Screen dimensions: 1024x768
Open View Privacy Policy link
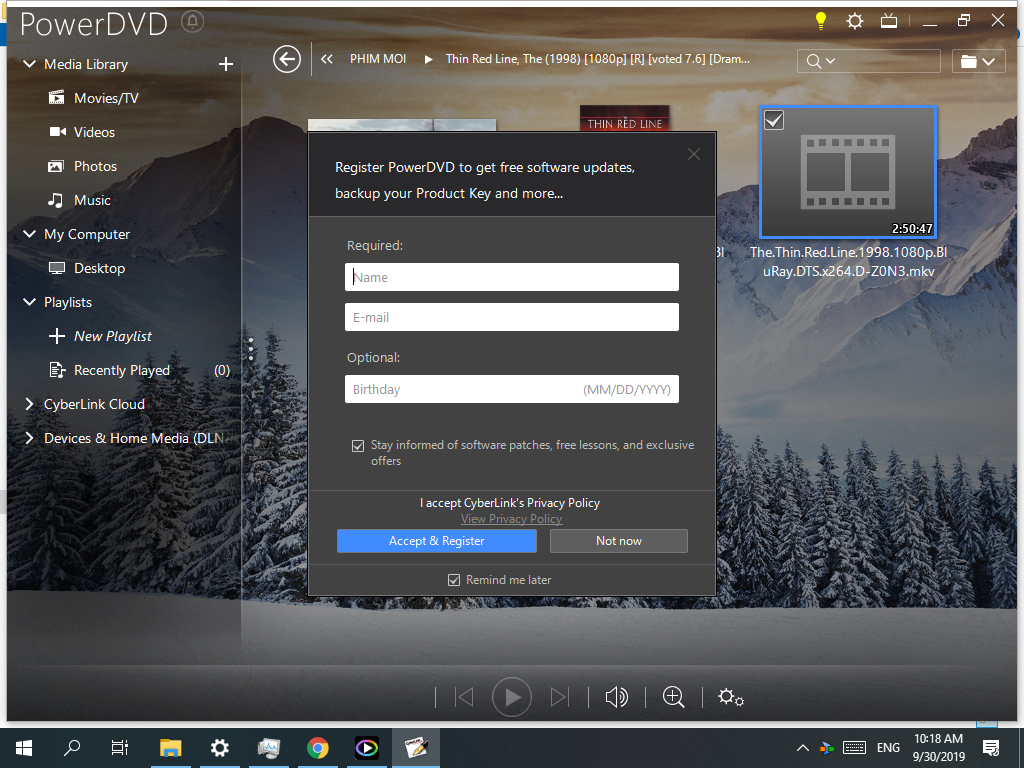pos(511,519)
